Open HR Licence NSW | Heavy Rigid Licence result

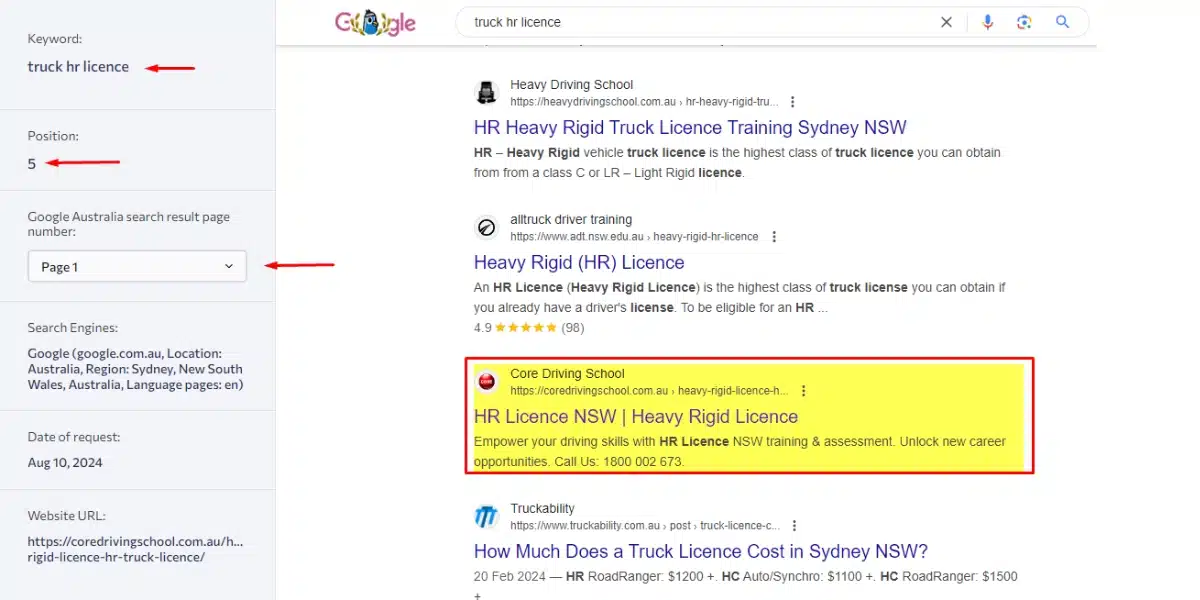click(x=636, y=417)
